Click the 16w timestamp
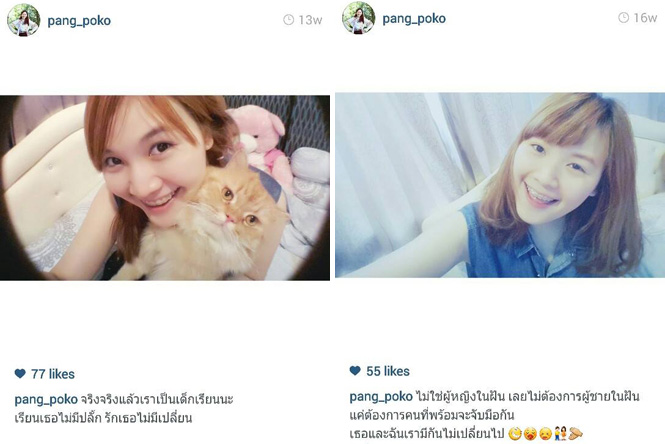Viewport: 665px width, 444px height. coord(645,18)
